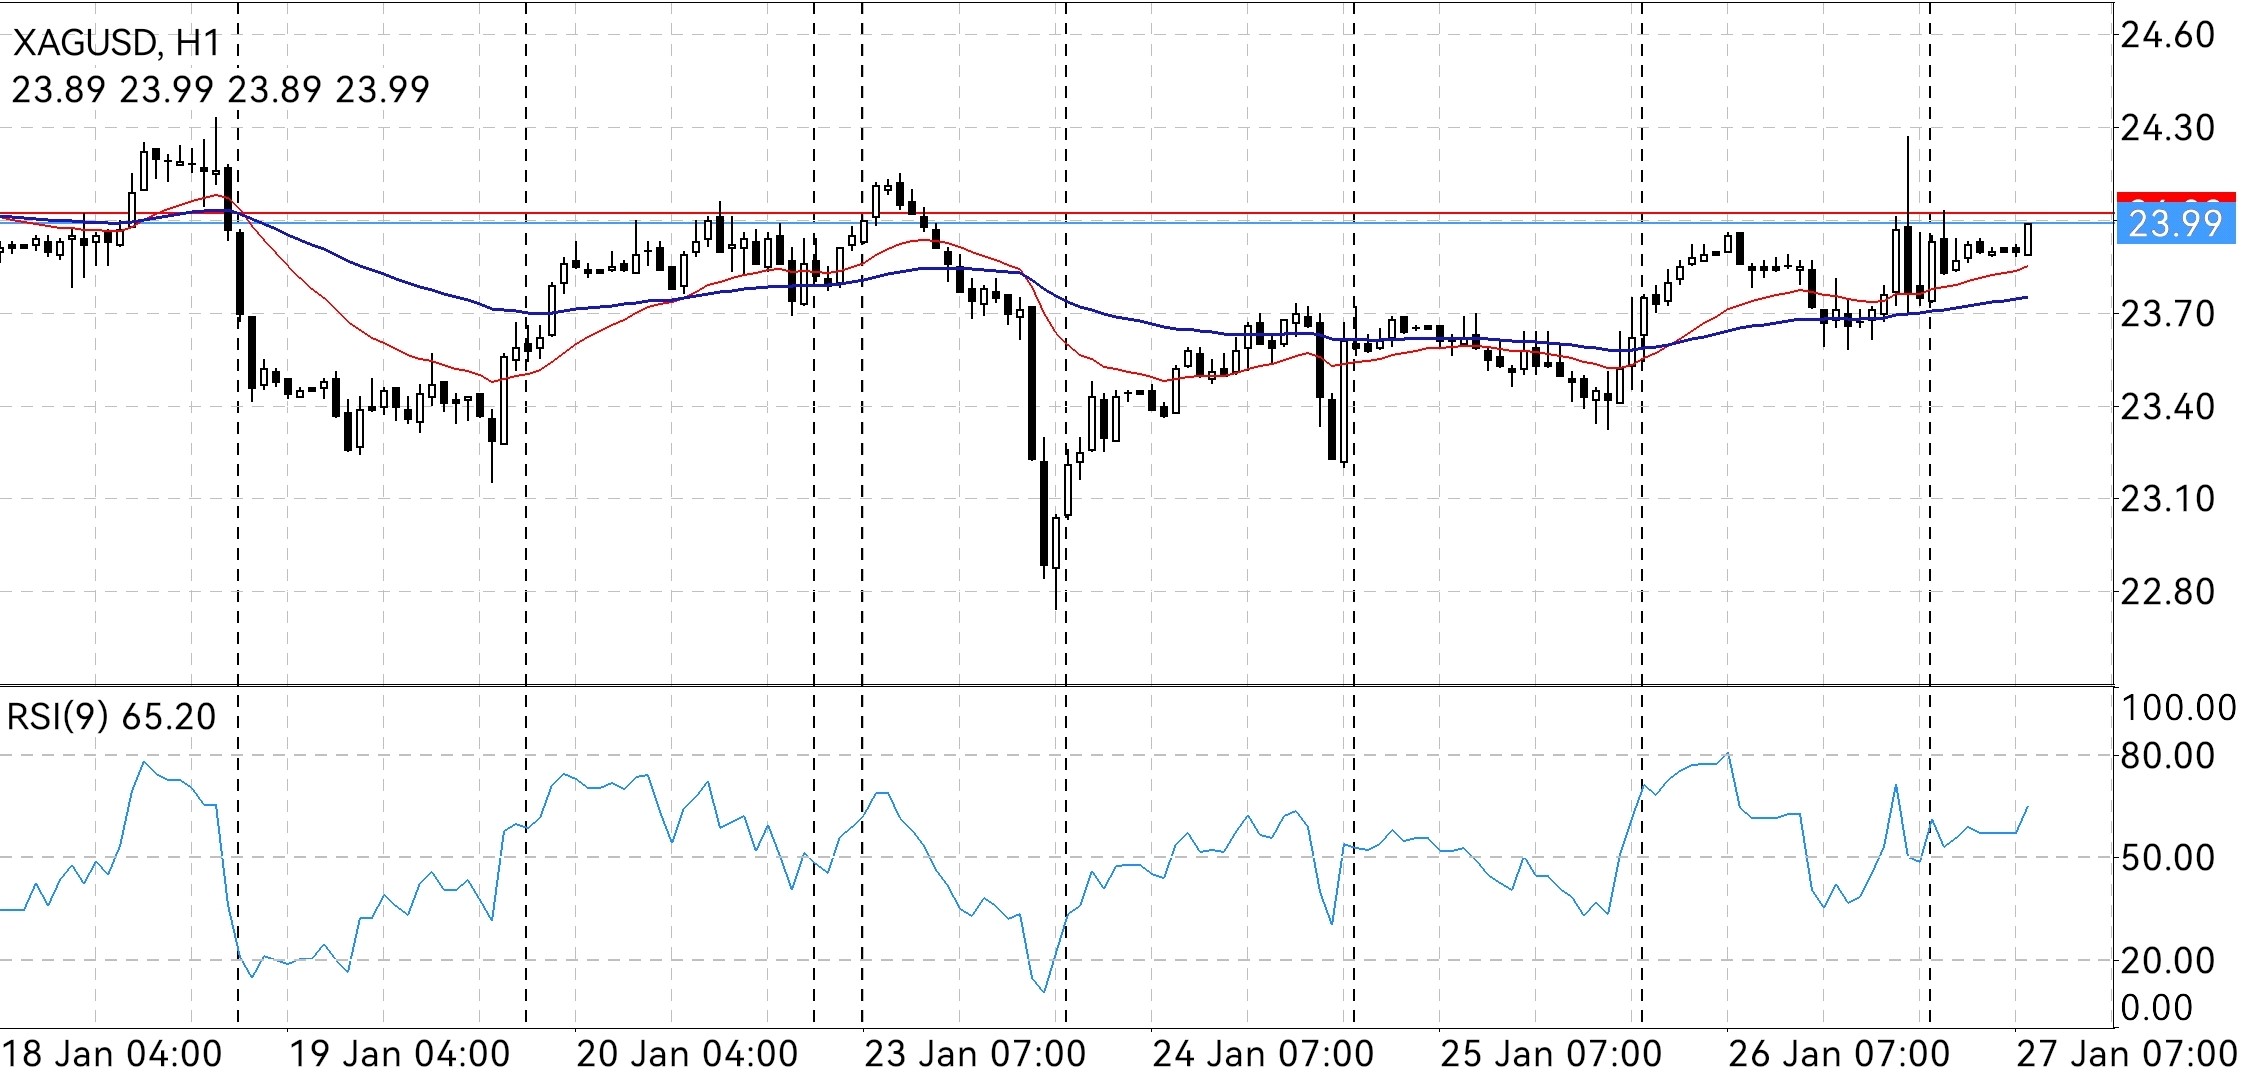Click the RSI 20.00 scale label
This screenshot has width=2263, height=1080.
(2168, 961)
